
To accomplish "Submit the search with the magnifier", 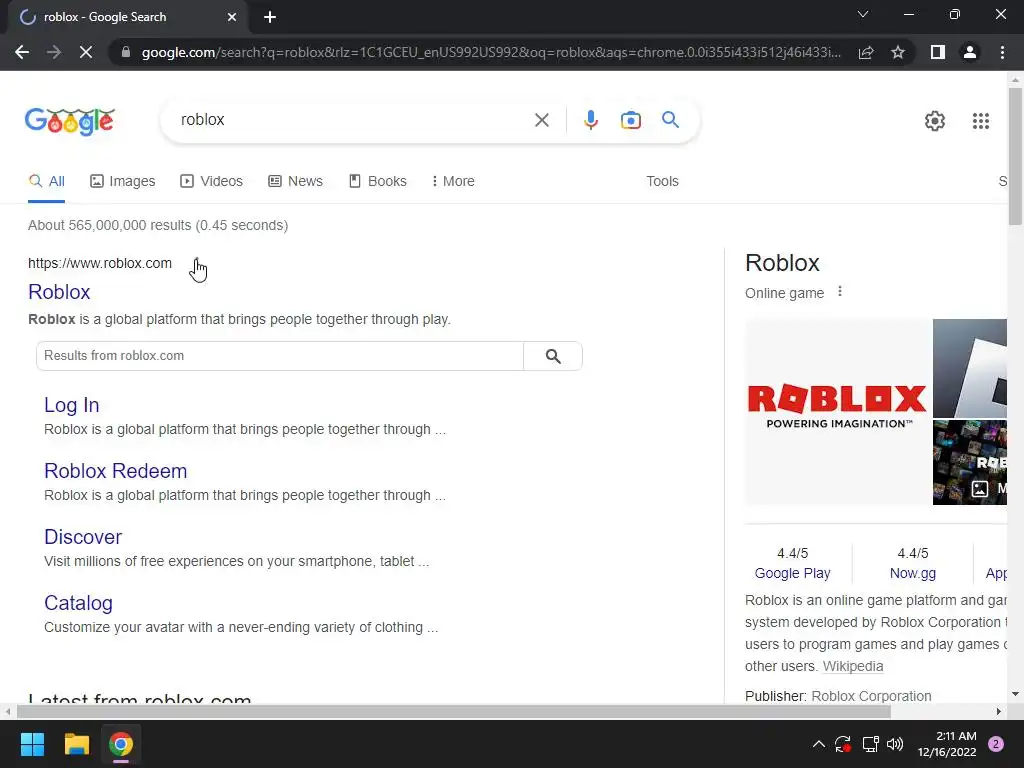I will (x=670, y=120).
